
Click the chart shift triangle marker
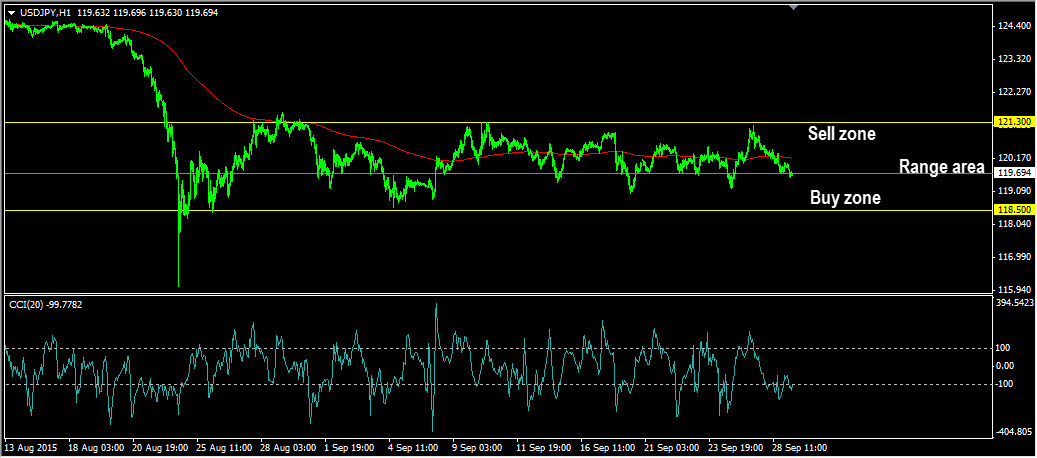click(x=795, y=7)
